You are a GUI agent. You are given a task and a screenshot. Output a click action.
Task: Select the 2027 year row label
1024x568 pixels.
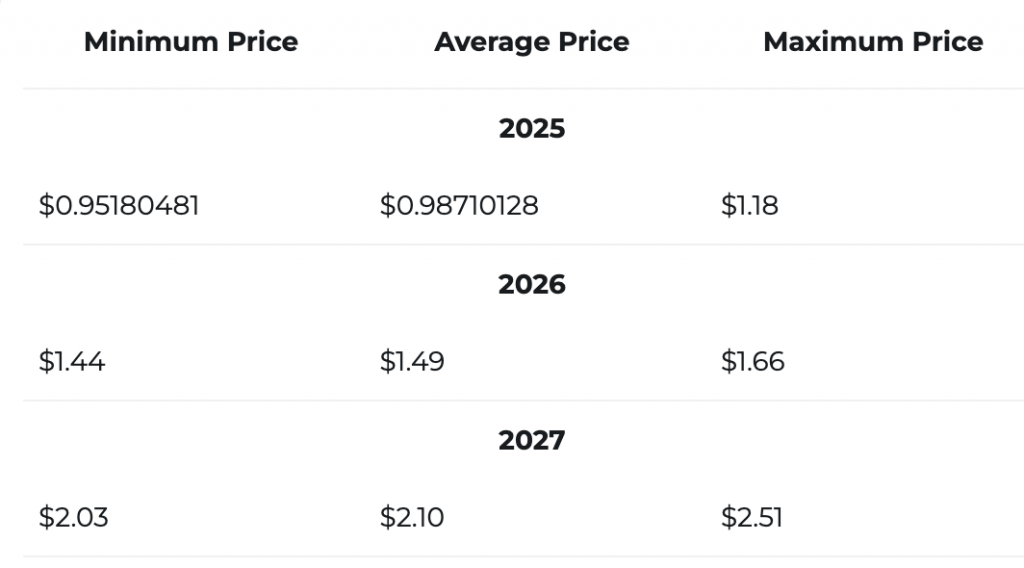click(532, 440)
